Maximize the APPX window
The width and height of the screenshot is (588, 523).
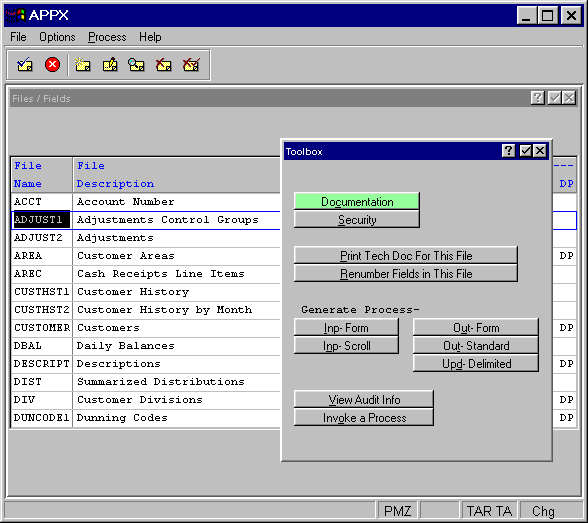click(x=548, y=15)
